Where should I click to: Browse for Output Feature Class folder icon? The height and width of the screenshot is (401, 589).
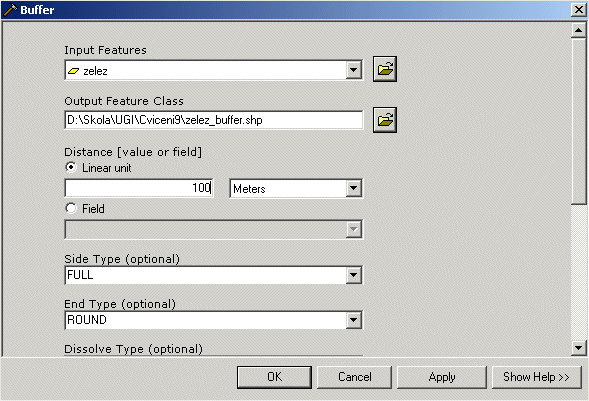pyautogui.click(x=385, y=120)
